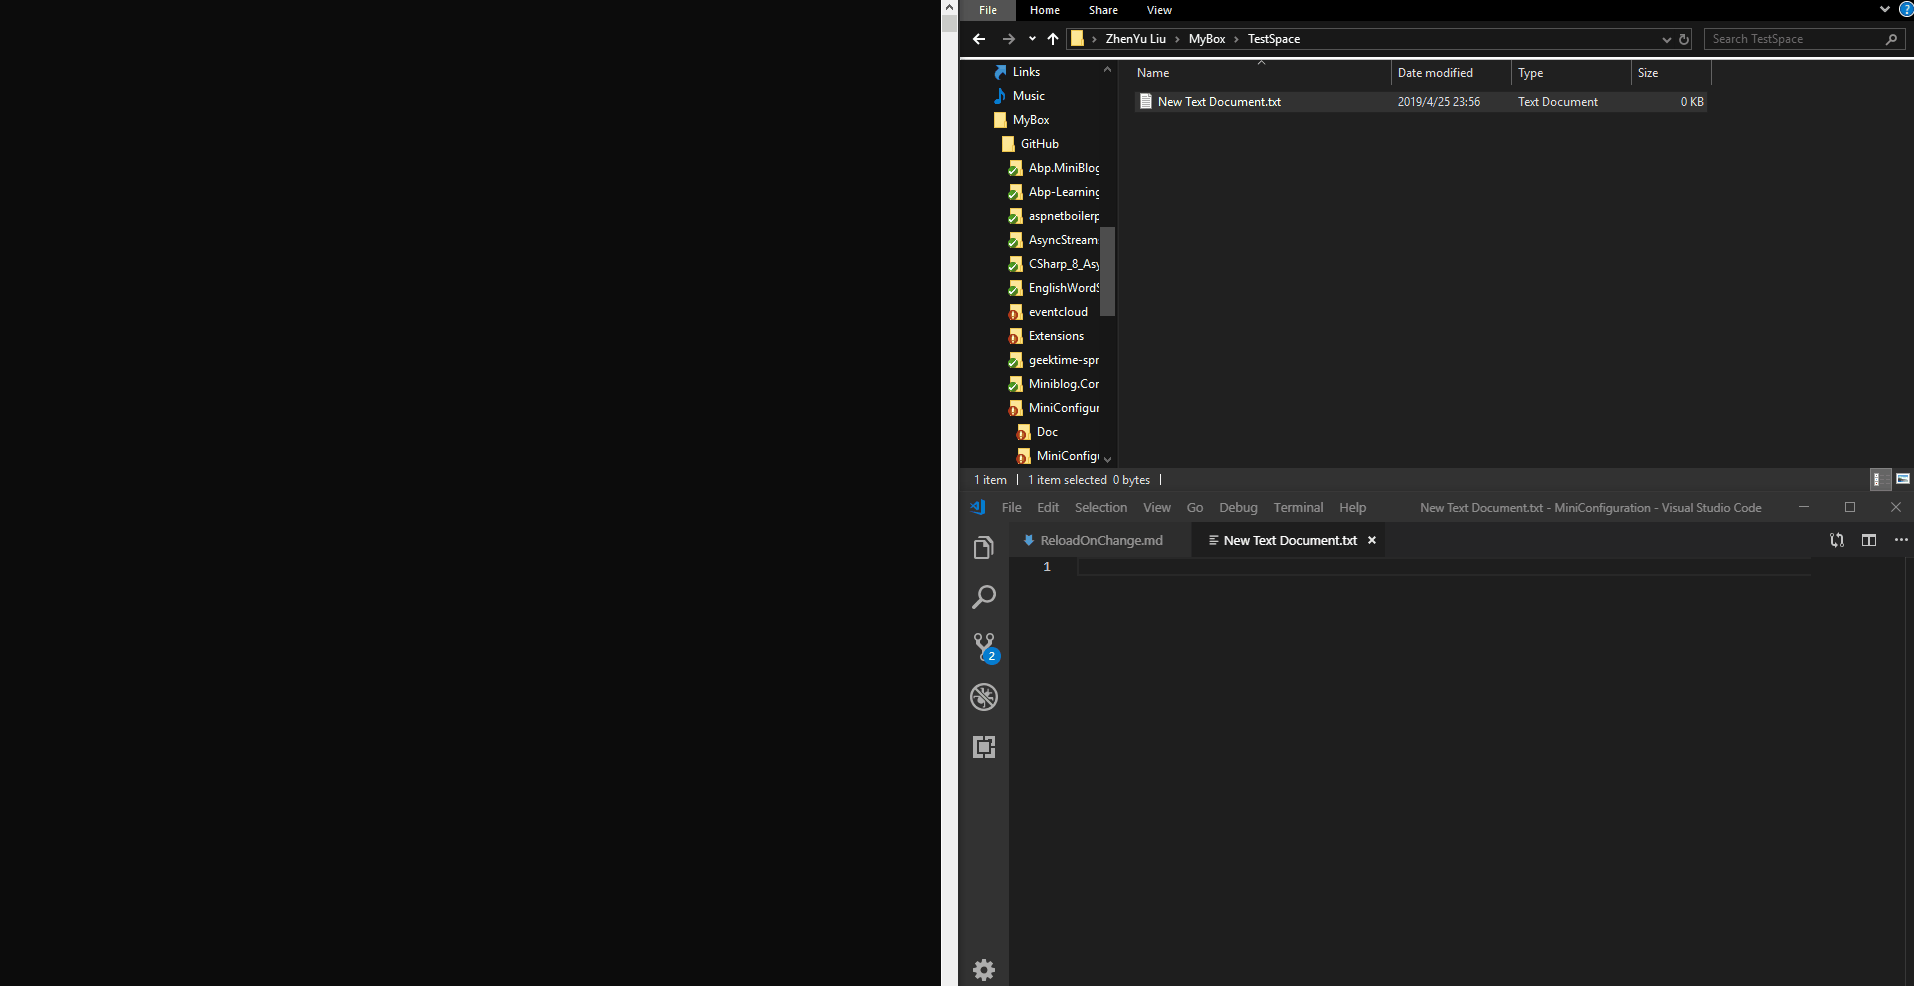Sort files by Name column
1914x986 pixels.
point(1260,73)
